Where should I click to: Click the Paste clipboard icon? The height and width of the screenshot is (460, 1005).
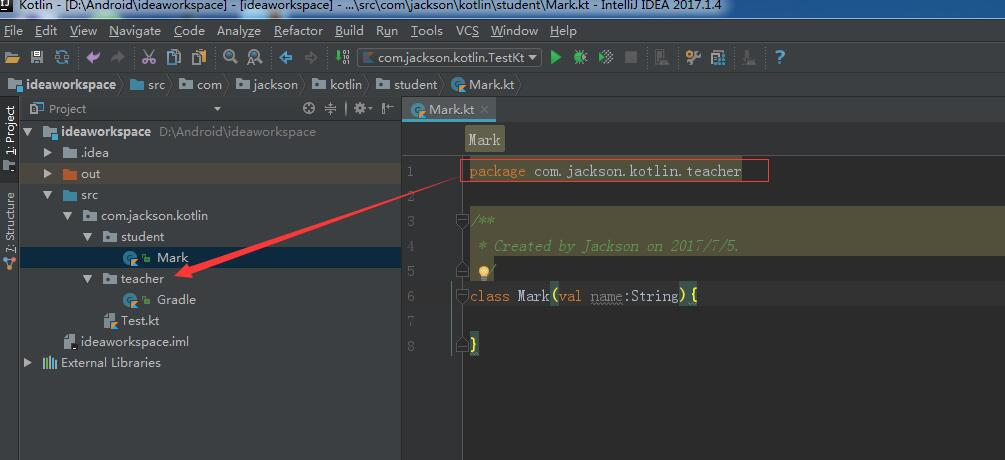(x=199, y=58)
